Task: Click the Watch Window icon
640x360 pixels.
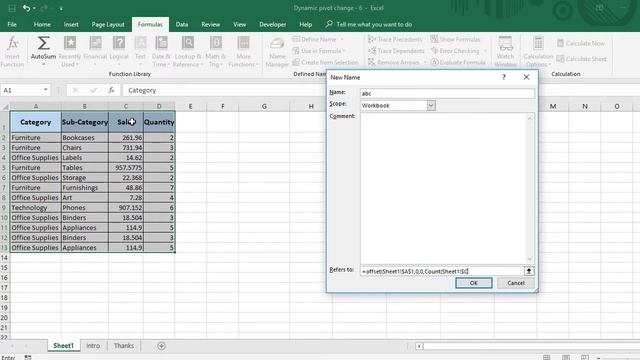Action: [x=505, y=43]
